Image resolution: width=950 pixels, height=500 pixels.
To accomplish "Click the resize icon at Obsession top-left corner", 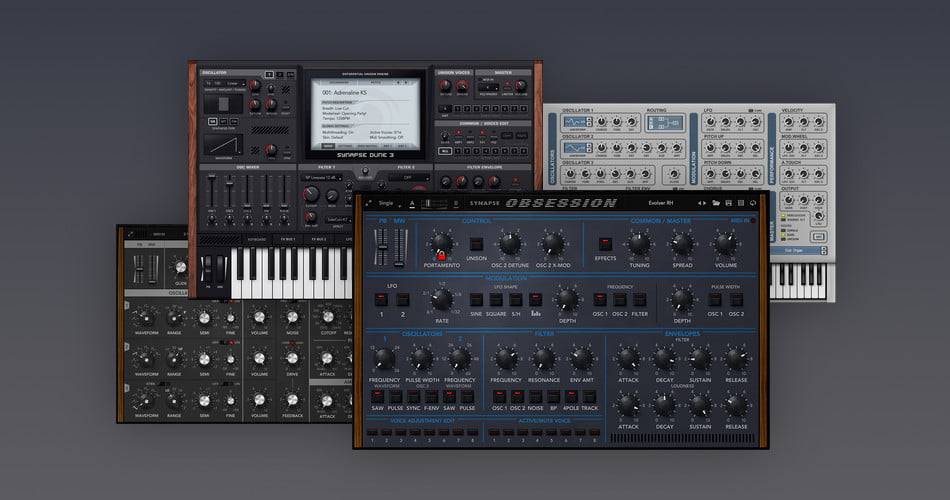I will click(x=368, y=204).
